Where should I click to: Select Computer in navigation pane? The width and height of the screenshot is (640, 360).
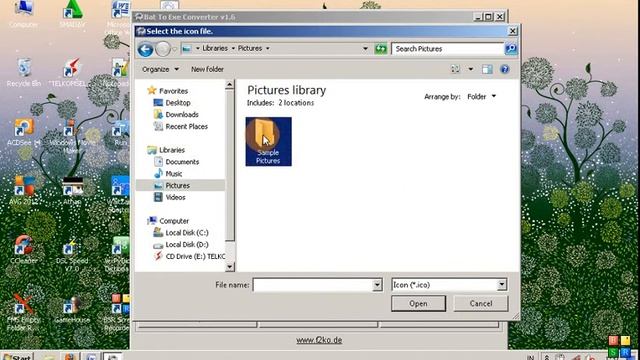click(173, 221)
